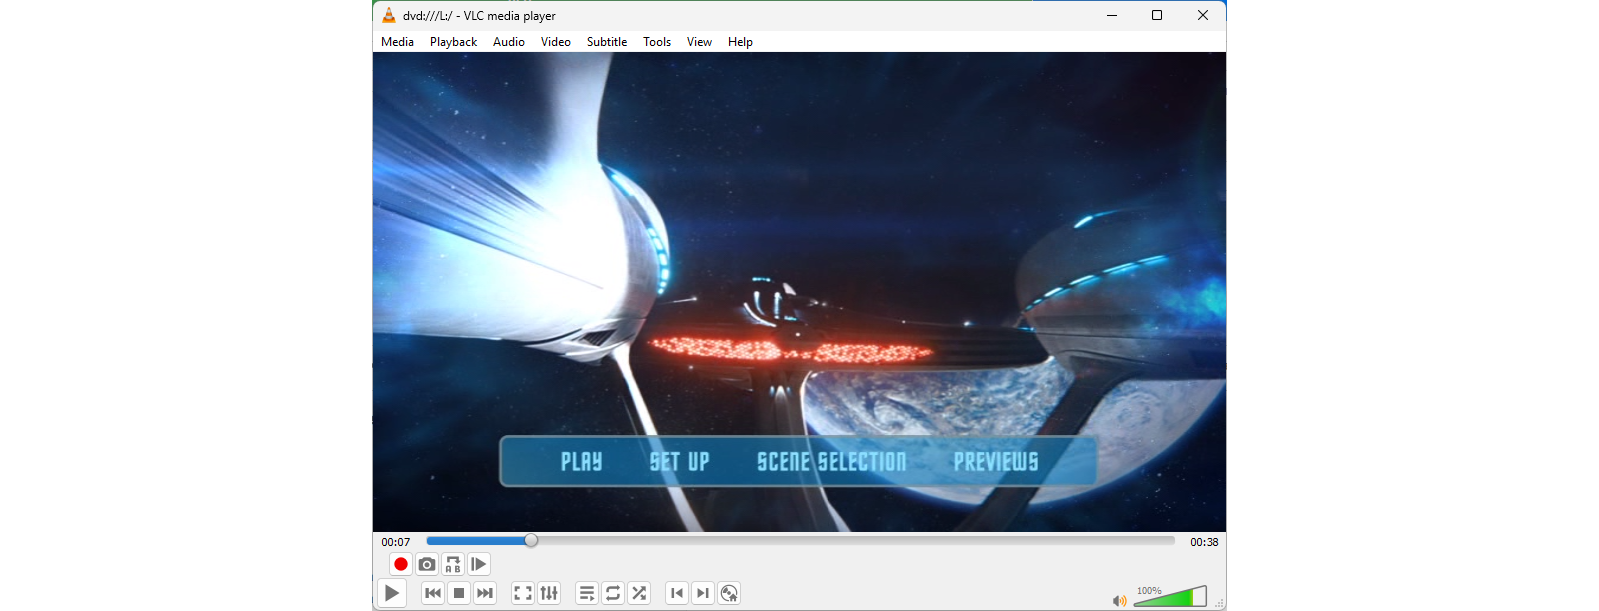Viewport: 1599px width, 611px height.
Task: Toggle A-B loop button
Action: [x=453, y=564]
